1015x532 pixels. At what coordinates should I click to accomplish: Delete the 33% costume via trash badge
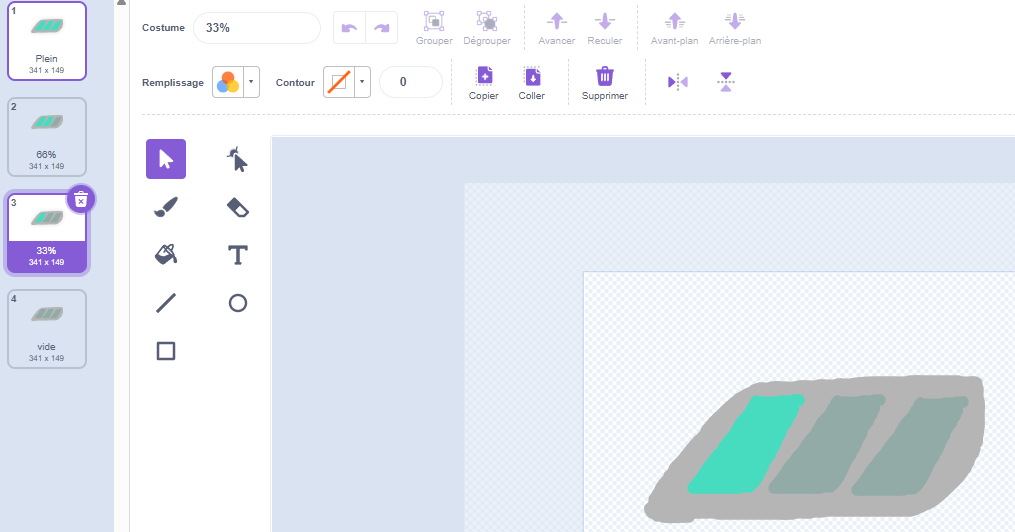point(81,201)
